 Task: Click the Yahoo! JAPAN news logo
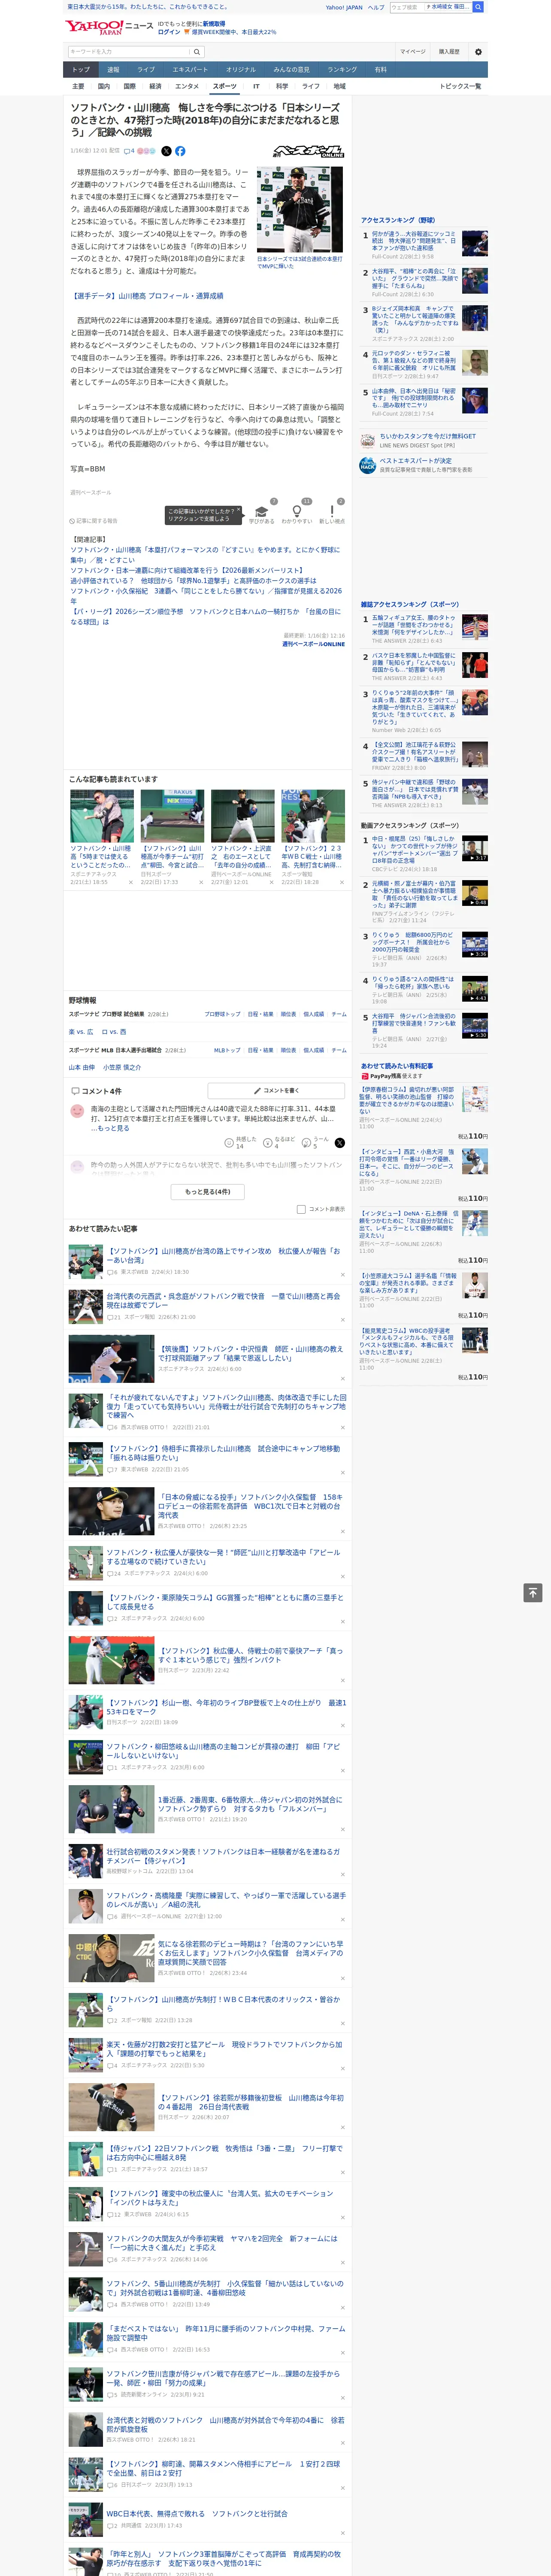[110, 27]
